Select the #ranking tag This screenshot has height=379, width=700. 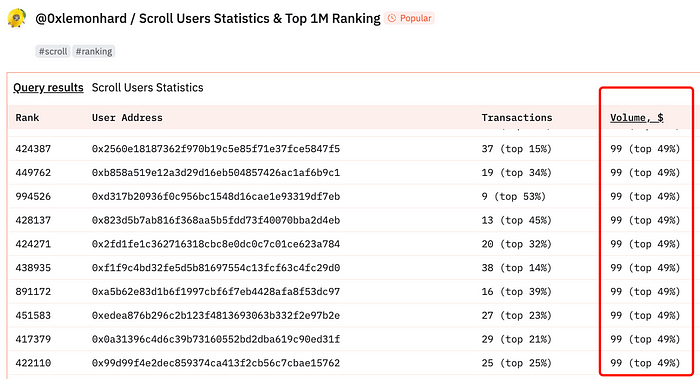[x=94, y=51]
